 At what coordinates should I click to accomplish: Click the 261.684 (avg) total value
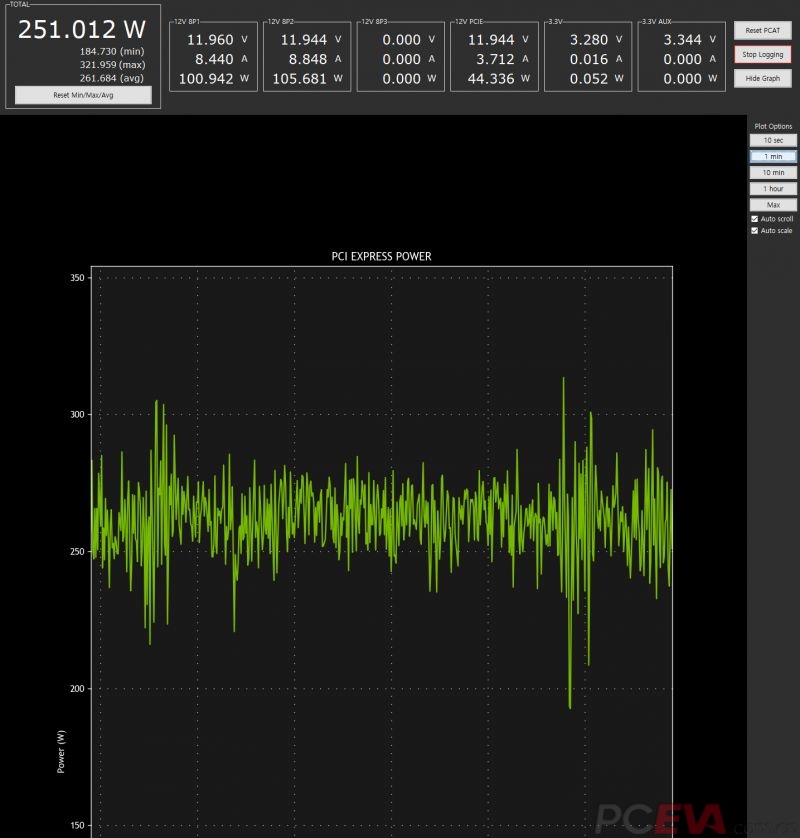click(112, 78)
